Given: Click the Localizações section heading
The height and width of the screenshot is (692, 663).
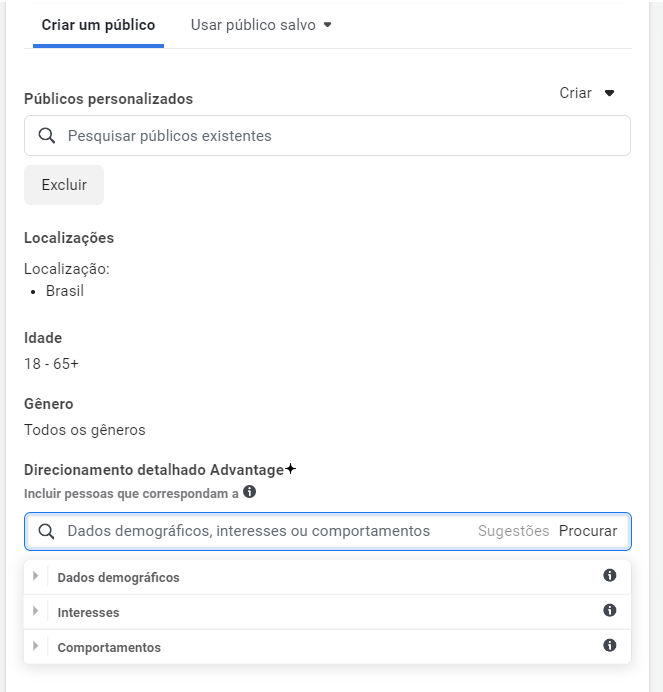Looking at the screenshot, I should (x=69, y=238).
